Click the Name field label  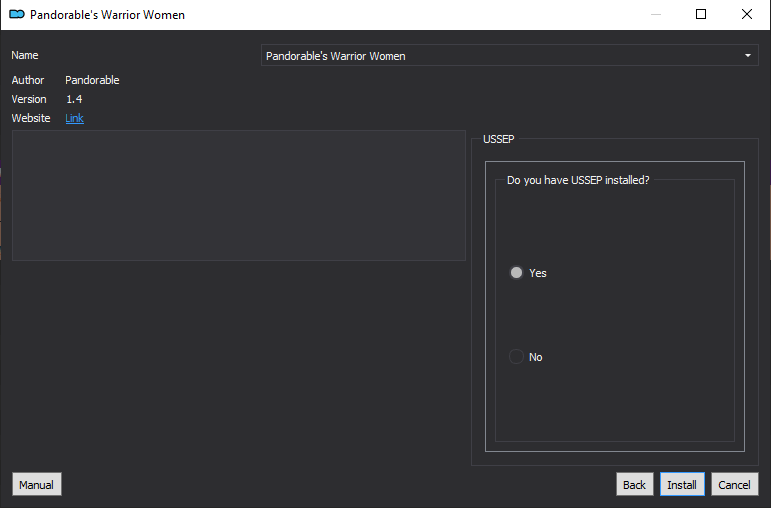click(25, 55)
